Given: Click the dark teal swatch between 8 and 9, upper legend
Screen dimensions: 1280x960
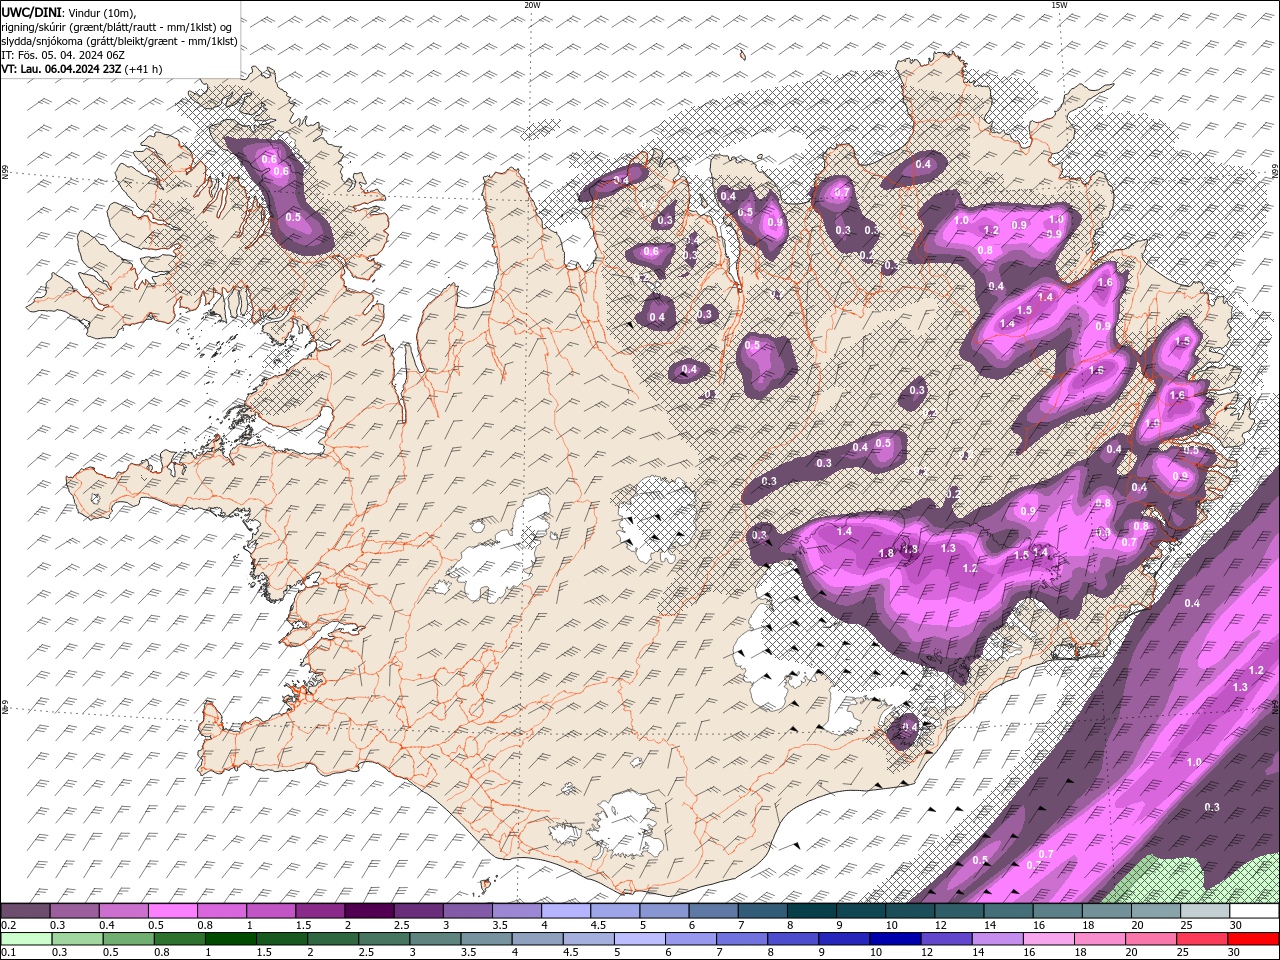Looking at the screenshot, I should click(812, 911).
